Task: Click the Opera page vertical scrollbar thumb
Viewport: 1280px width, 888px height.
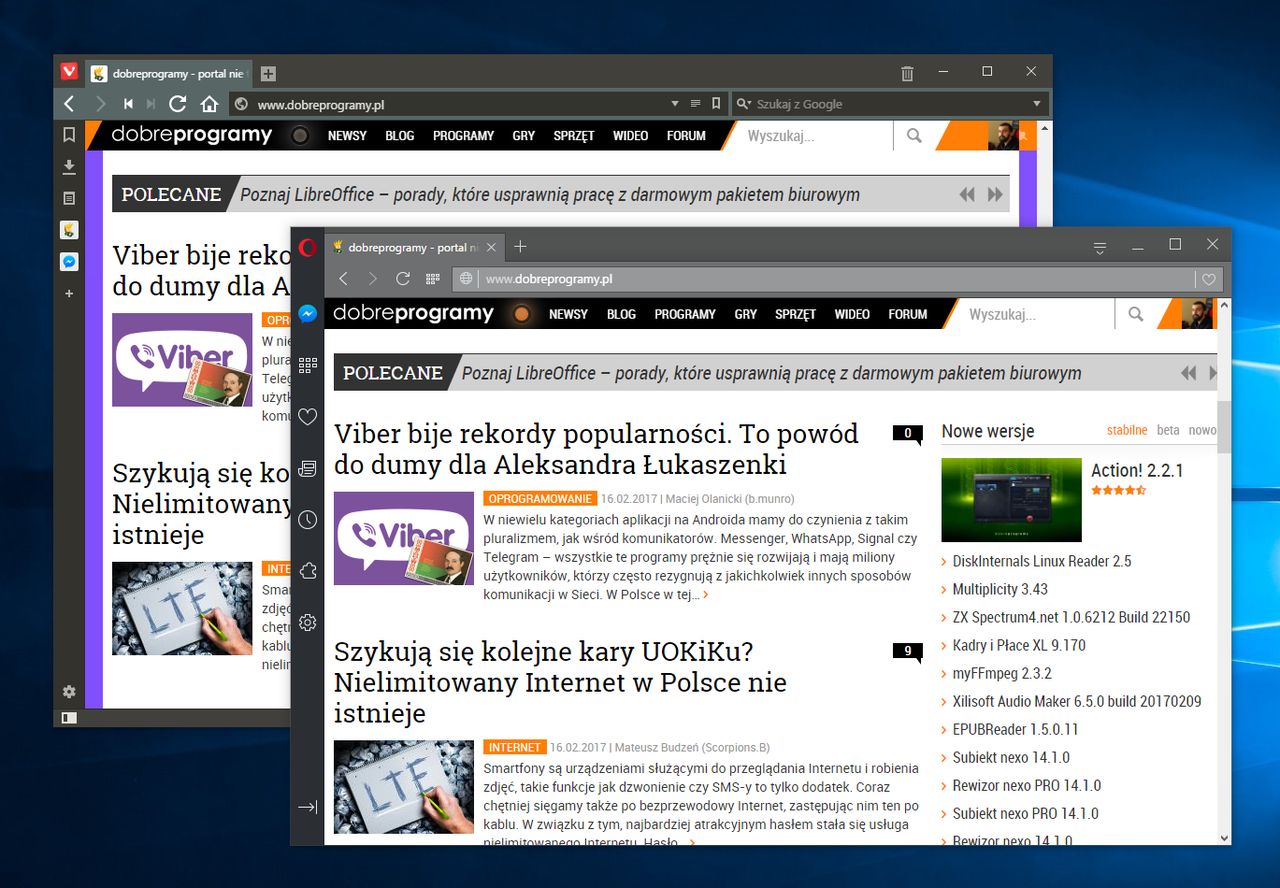Action: 1224,426
